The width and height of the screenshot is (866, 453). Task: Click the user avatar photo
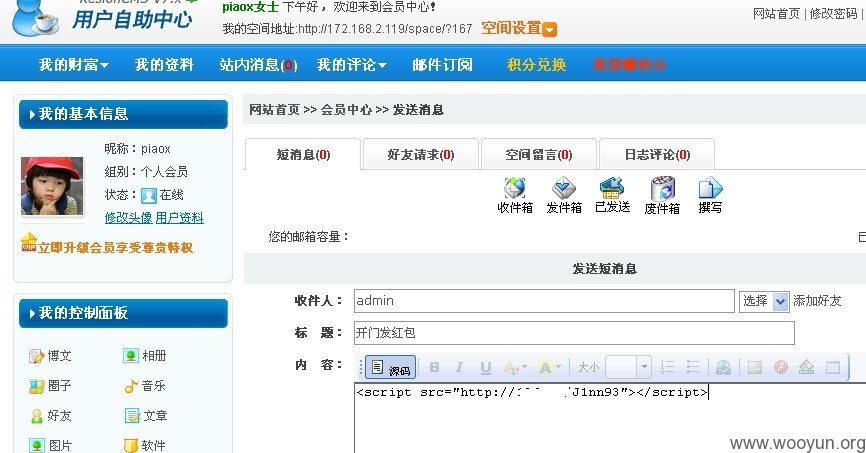pos(52,186)
